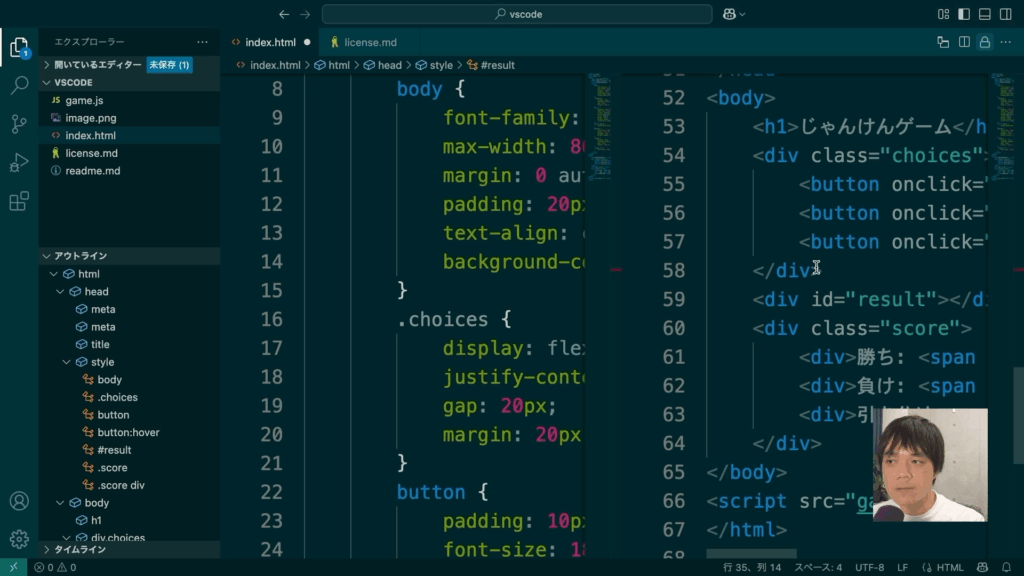Toggle the editor group lock icon

[x=985, y=42]
